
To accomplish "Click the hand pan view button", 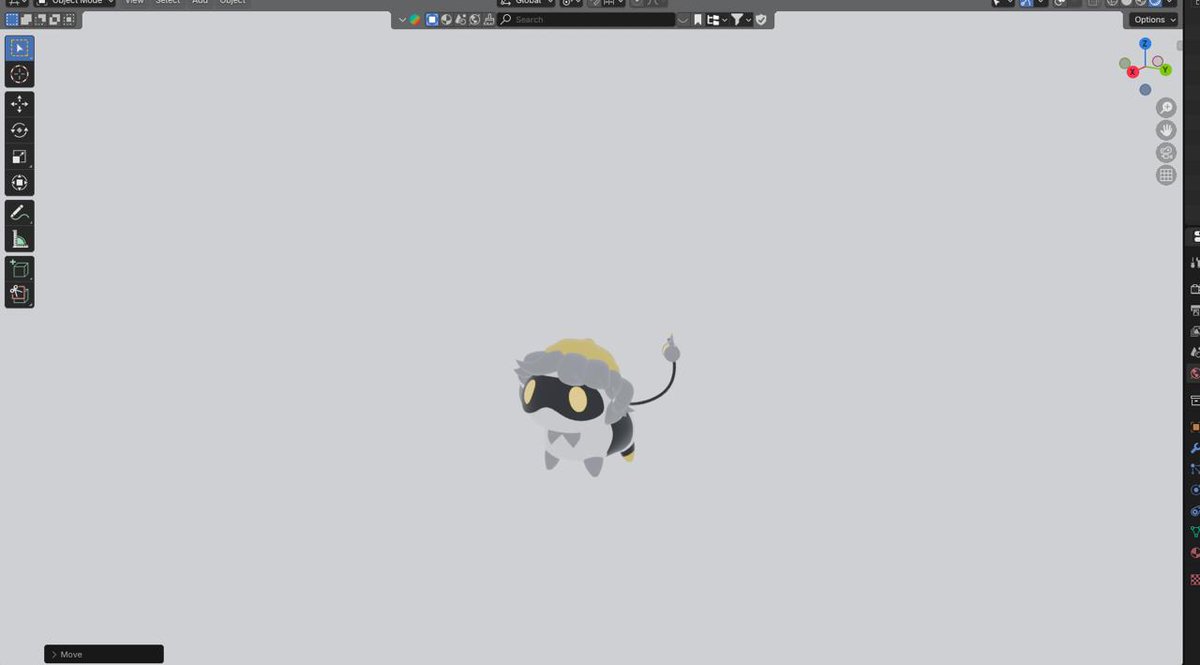I will pos(1166,130).
